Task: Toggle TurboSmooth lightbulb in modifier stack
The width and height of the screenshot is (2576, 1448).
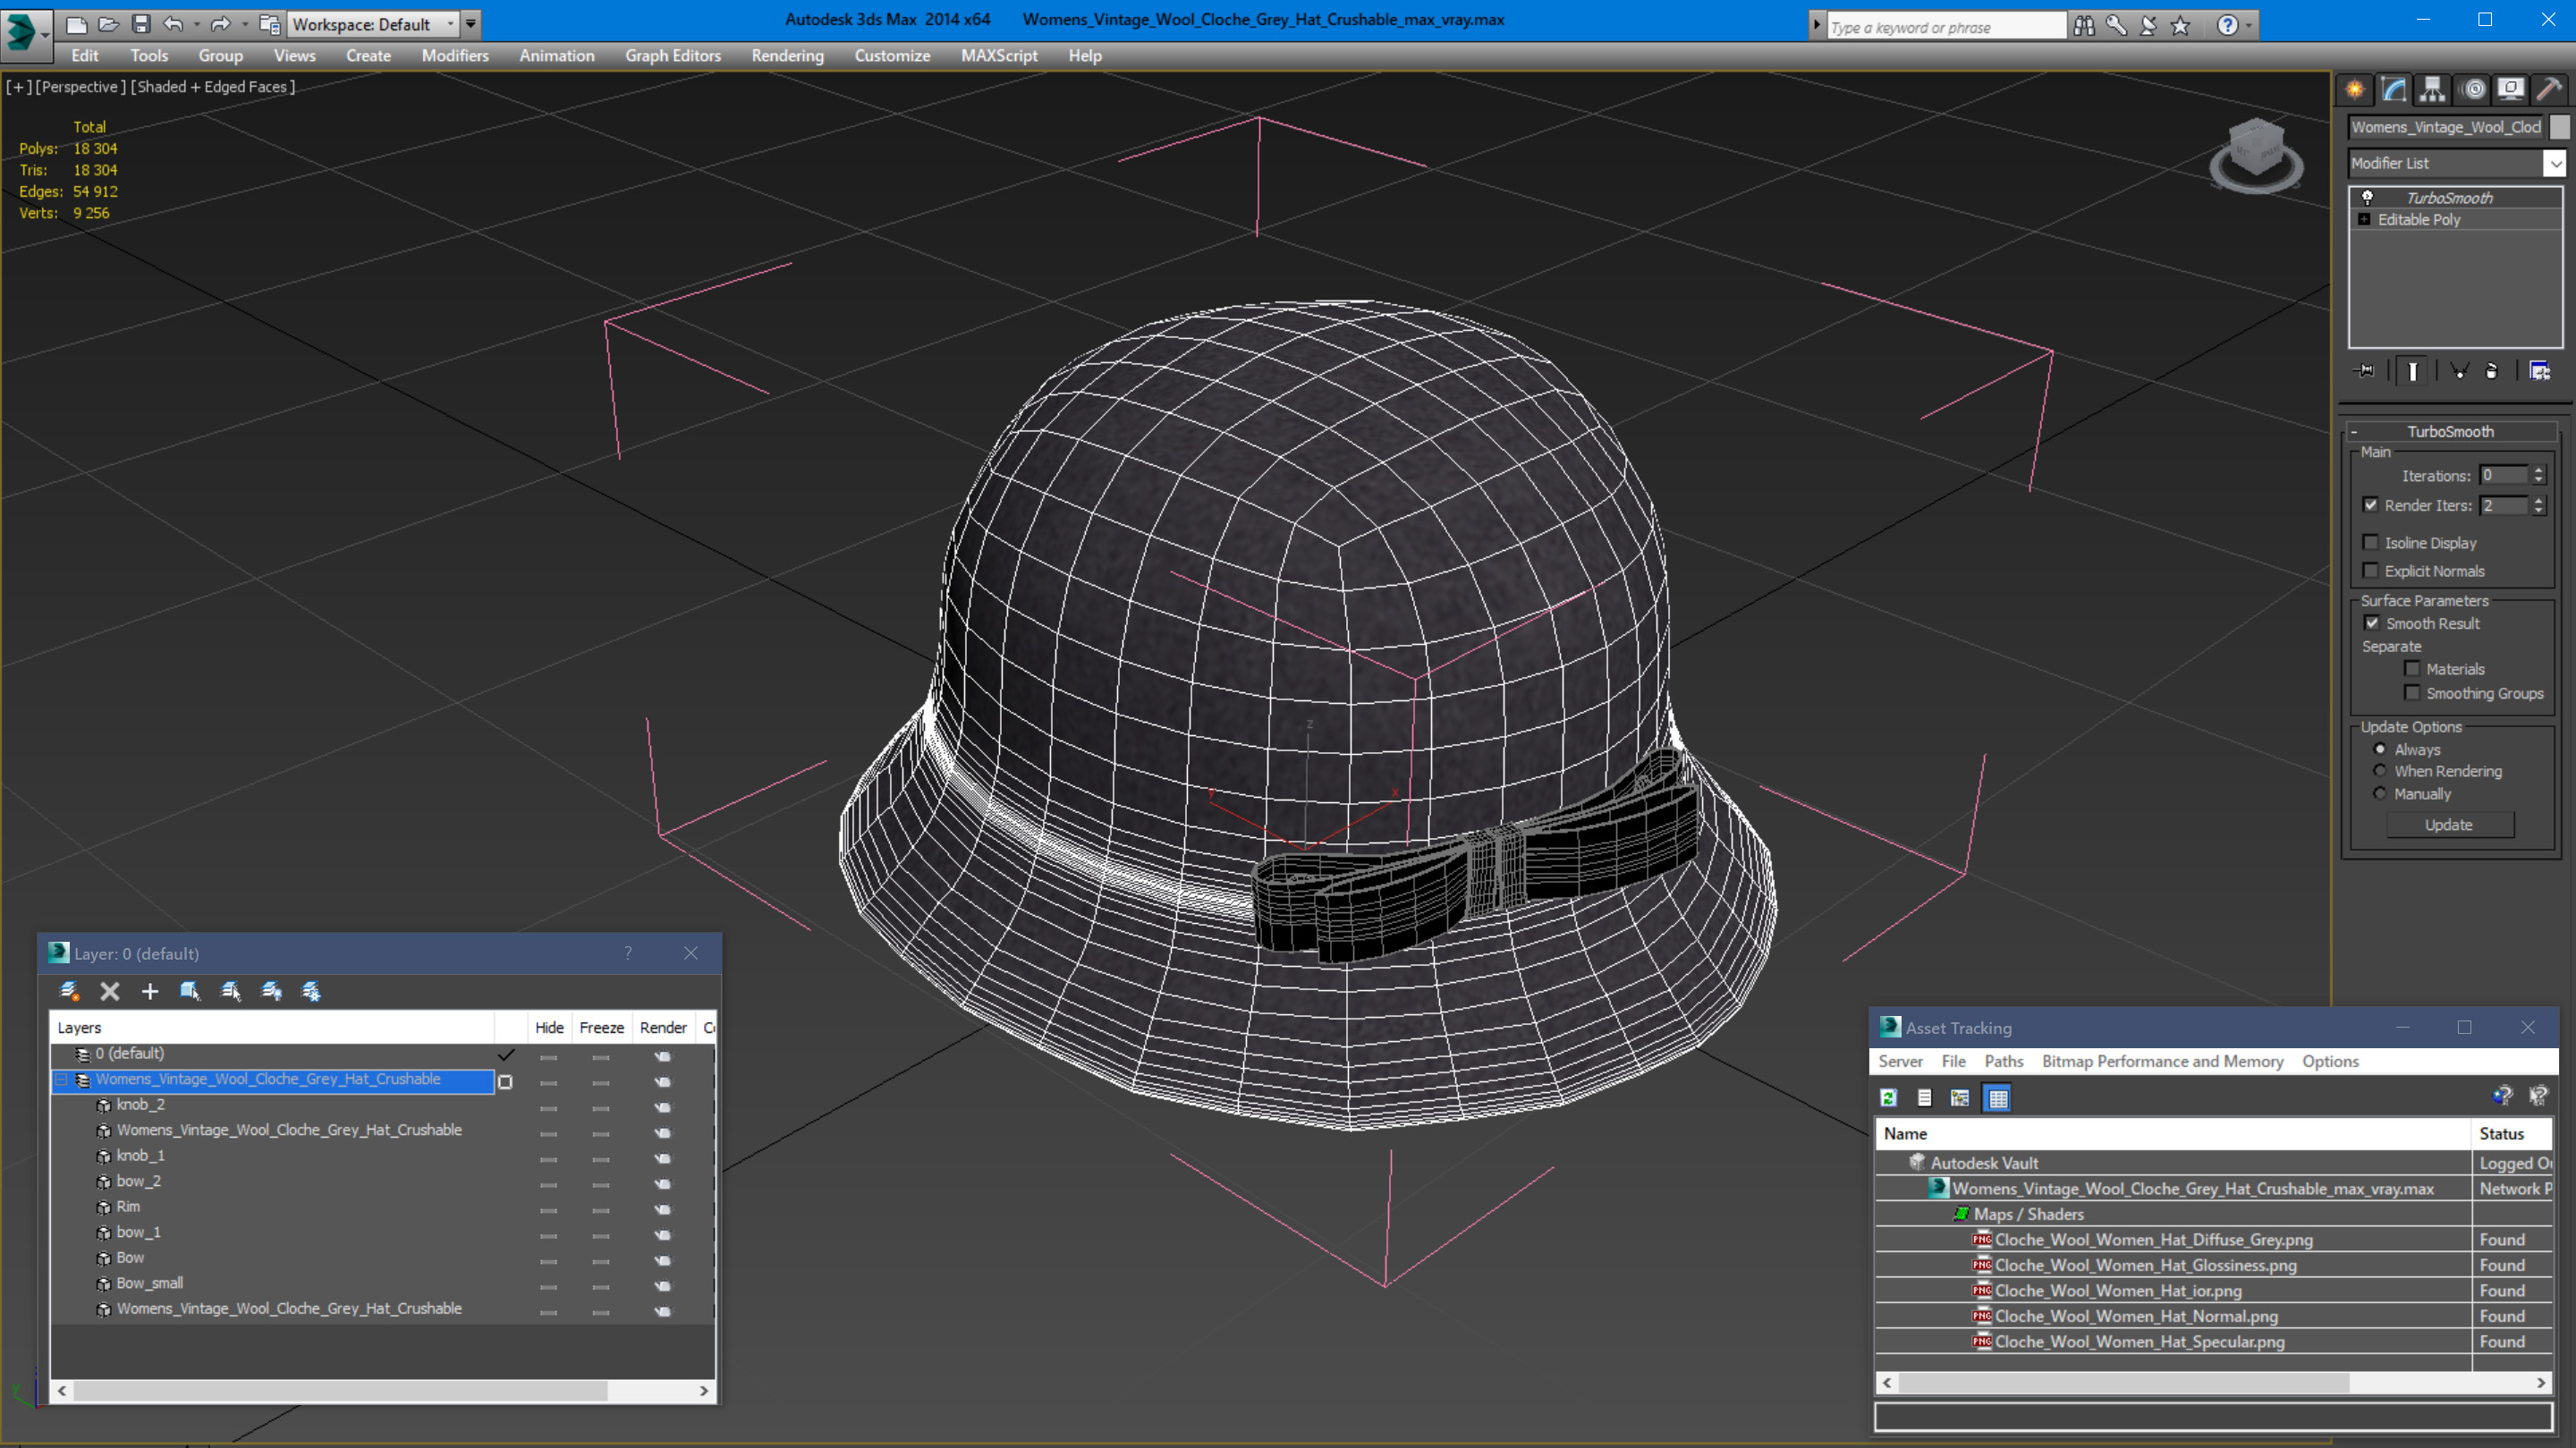Action: [x=2367, y=198]
